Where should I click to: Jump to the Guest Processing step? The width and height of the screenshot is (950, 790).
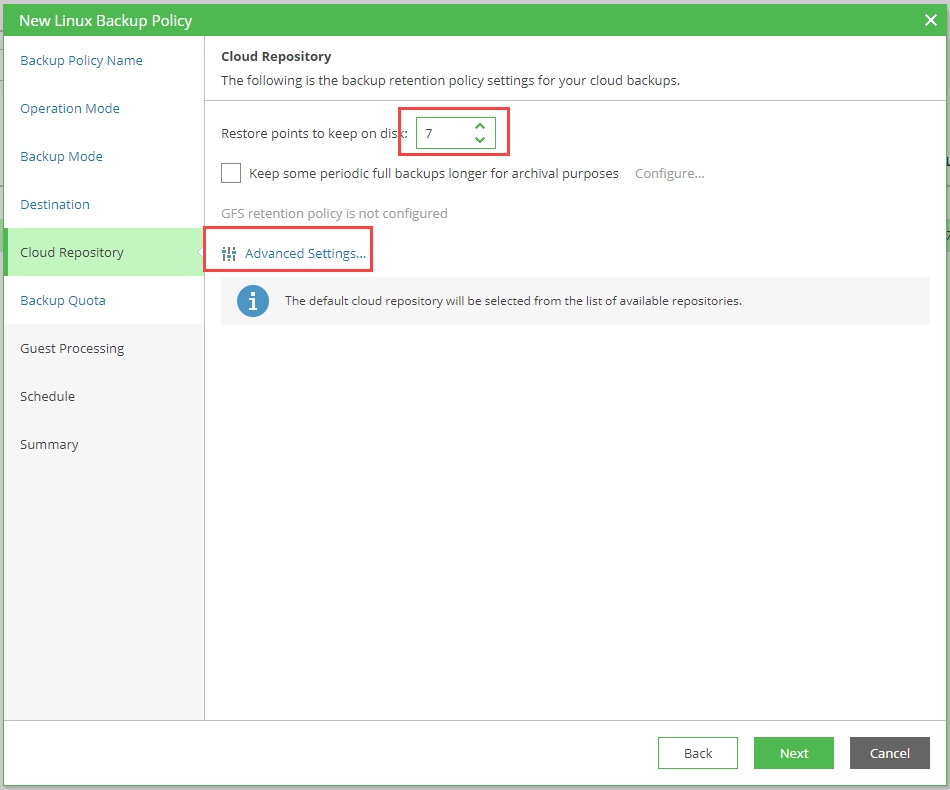click(x=72, y=349)
